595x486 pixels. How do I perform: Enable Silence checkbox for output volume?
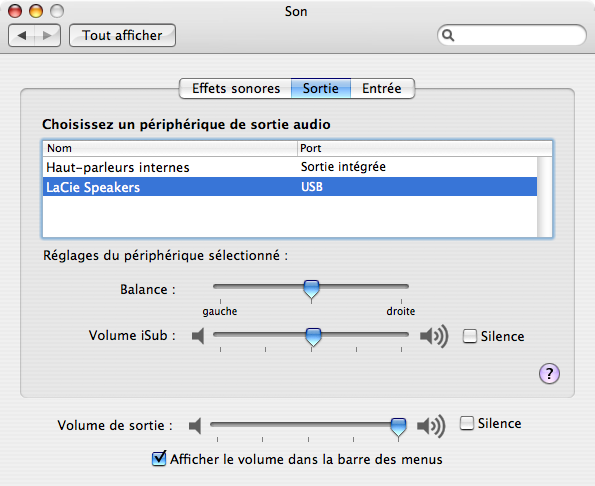click(467, 423)
